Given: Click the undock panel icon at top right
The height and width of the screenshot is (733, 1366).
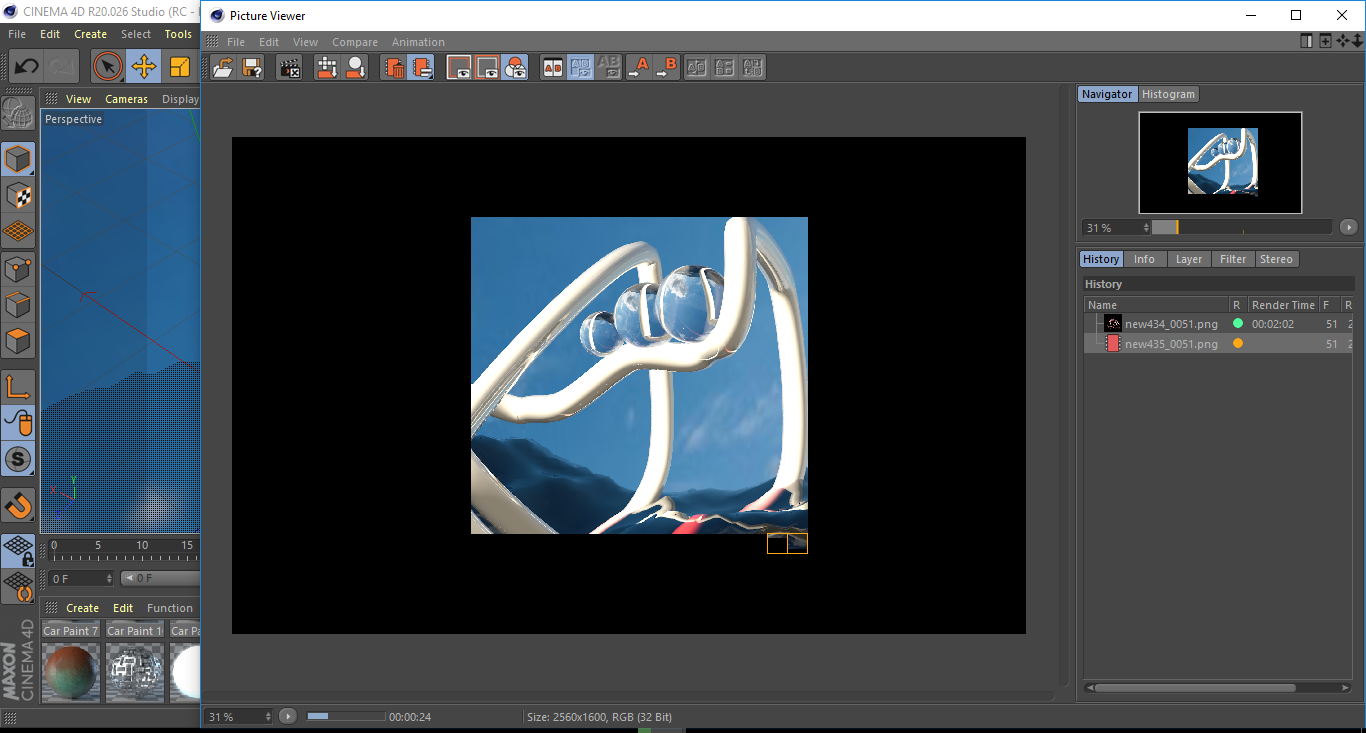Looking at the screenshot, I should [x=1306, y=41].
